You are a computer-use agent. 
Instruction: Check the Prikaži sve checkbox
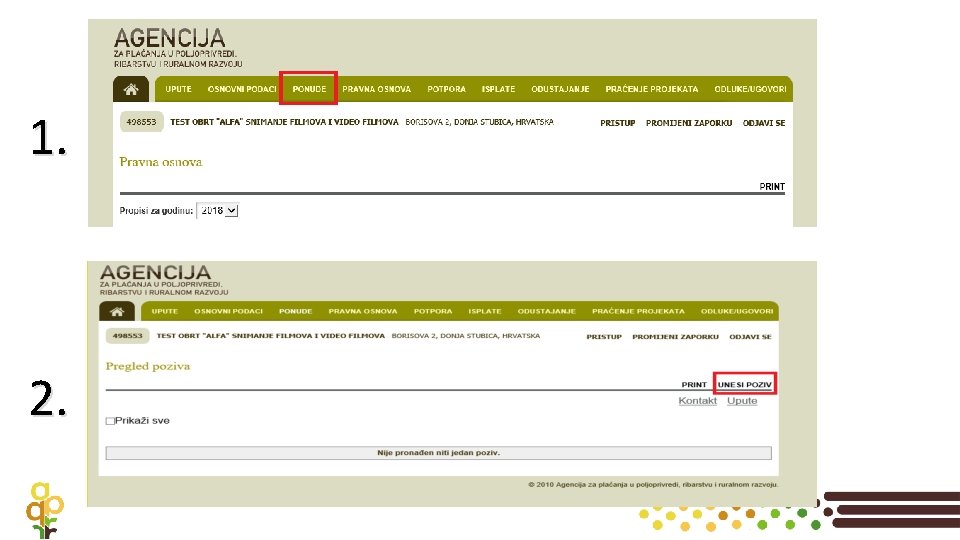[110, 421]
